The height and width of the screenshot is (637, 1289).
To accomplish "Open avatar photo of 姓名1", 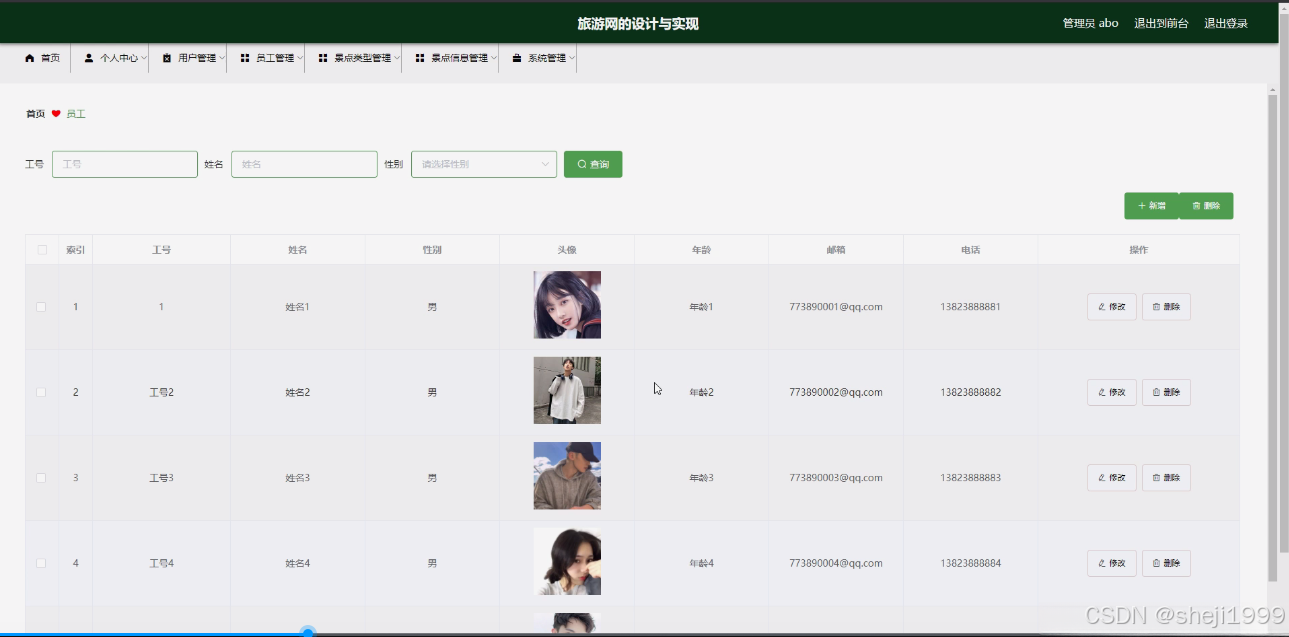I will click(567, 305).
